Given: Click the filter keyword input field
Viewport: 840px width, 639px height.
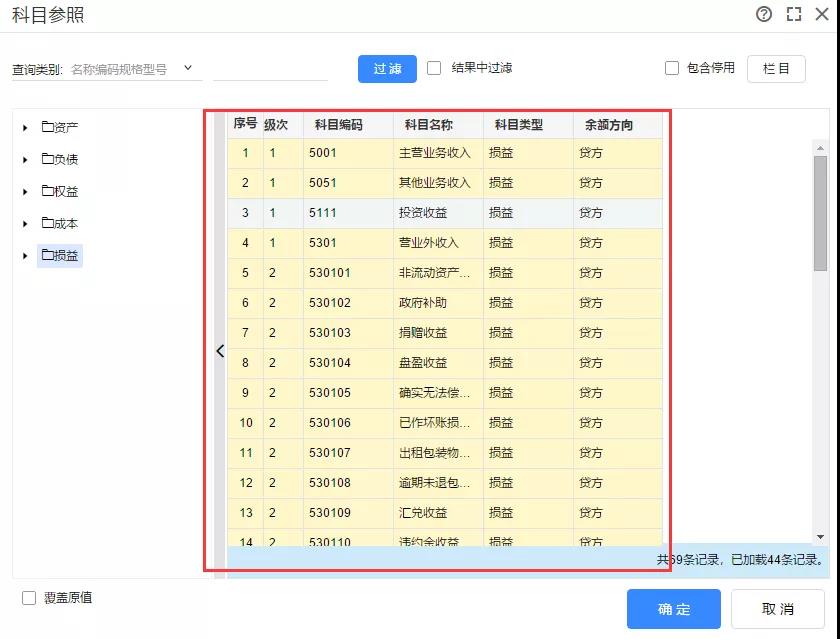Looking at the screenshot, I should 270,69.
